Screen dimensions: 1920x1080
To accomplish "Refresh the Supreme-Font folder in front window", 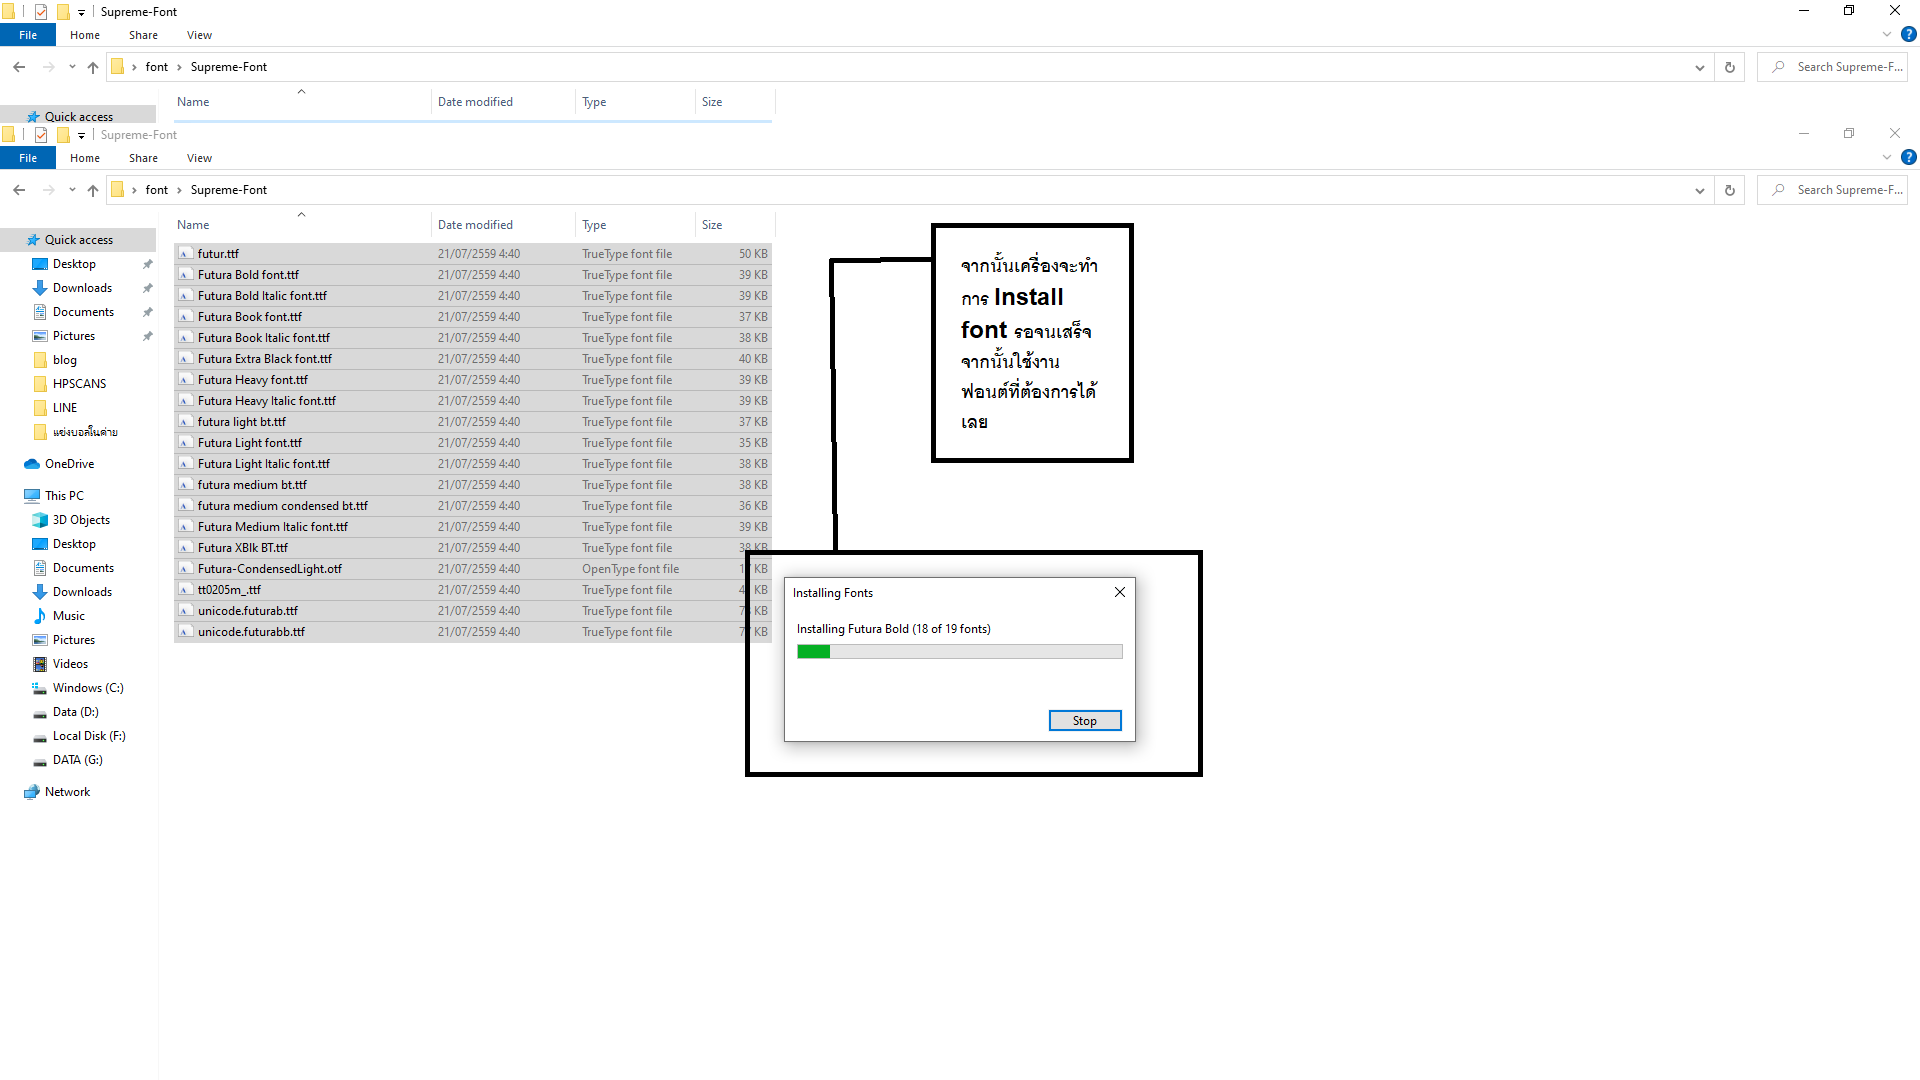I will click(x=1730, y=190).
